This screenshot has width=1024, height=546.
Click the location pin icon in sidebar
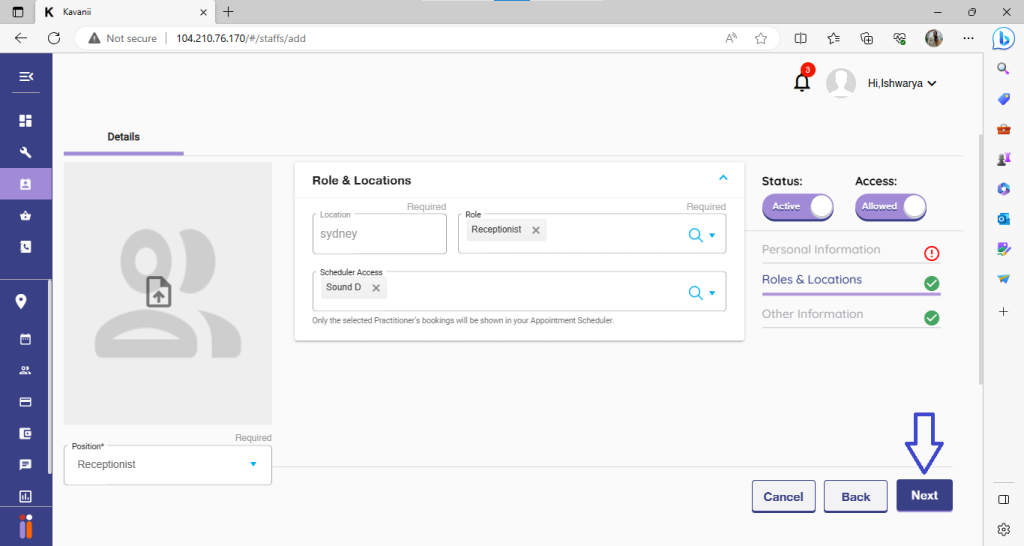tap(21, 302)
